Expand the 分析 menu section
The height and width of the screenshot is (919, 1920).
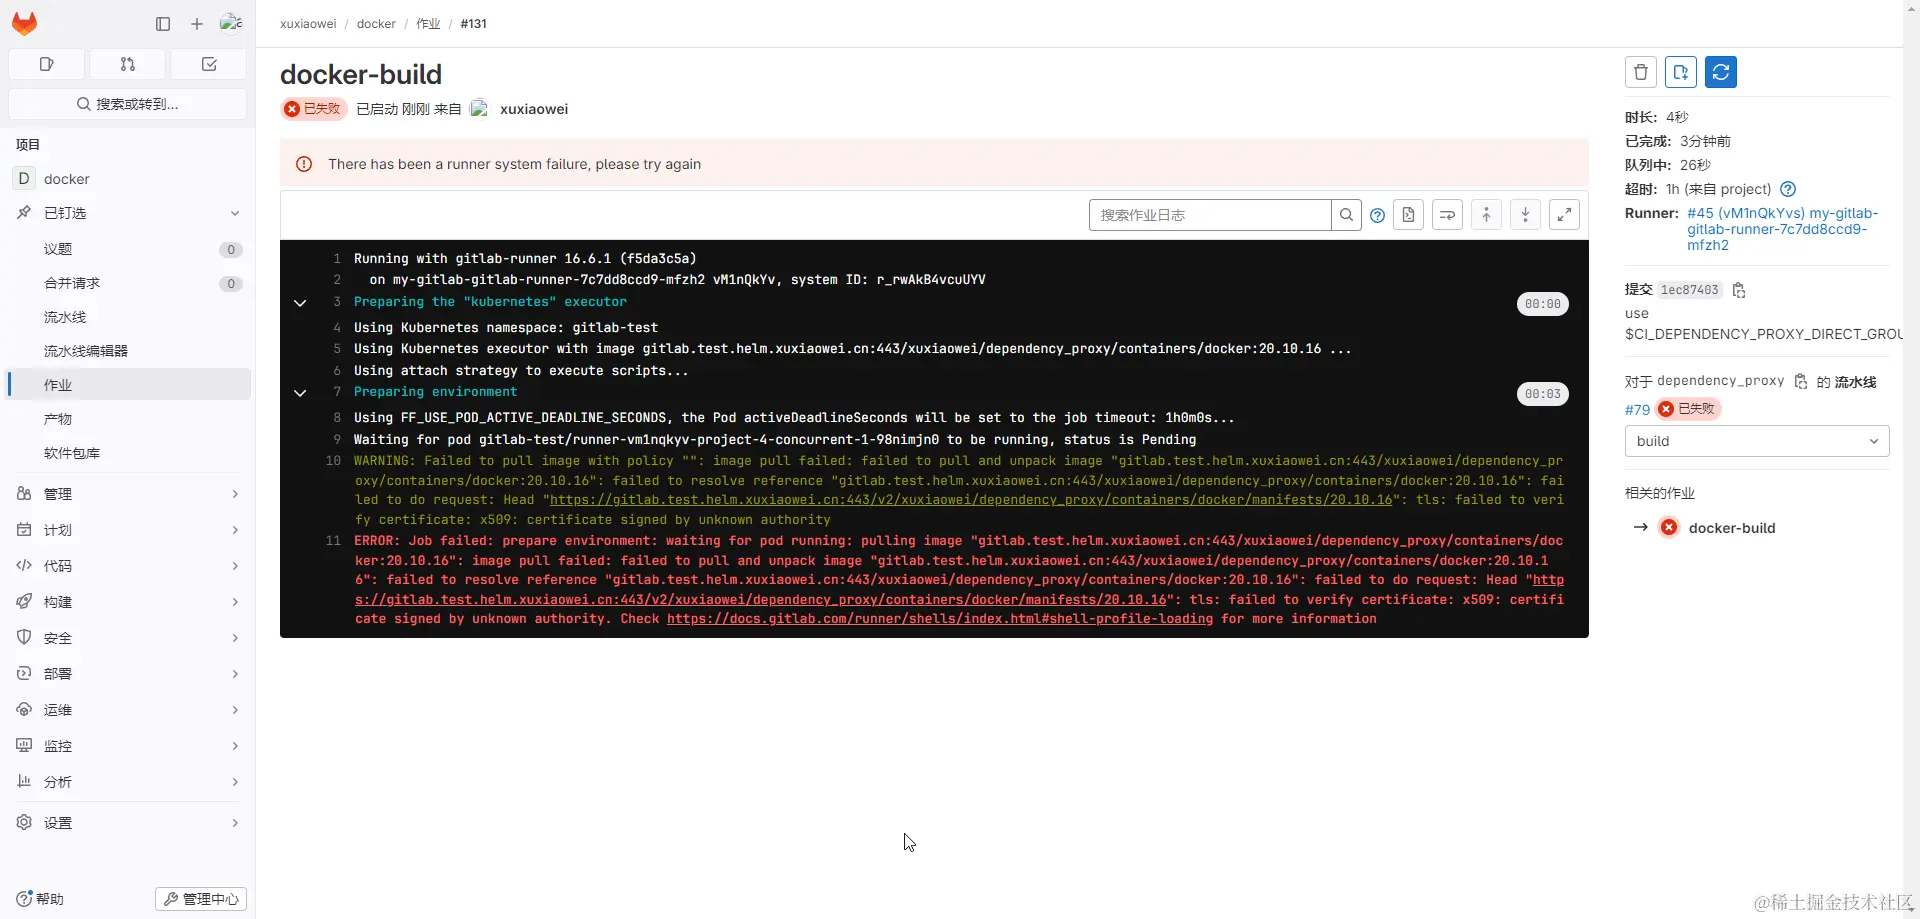[130, 782]
